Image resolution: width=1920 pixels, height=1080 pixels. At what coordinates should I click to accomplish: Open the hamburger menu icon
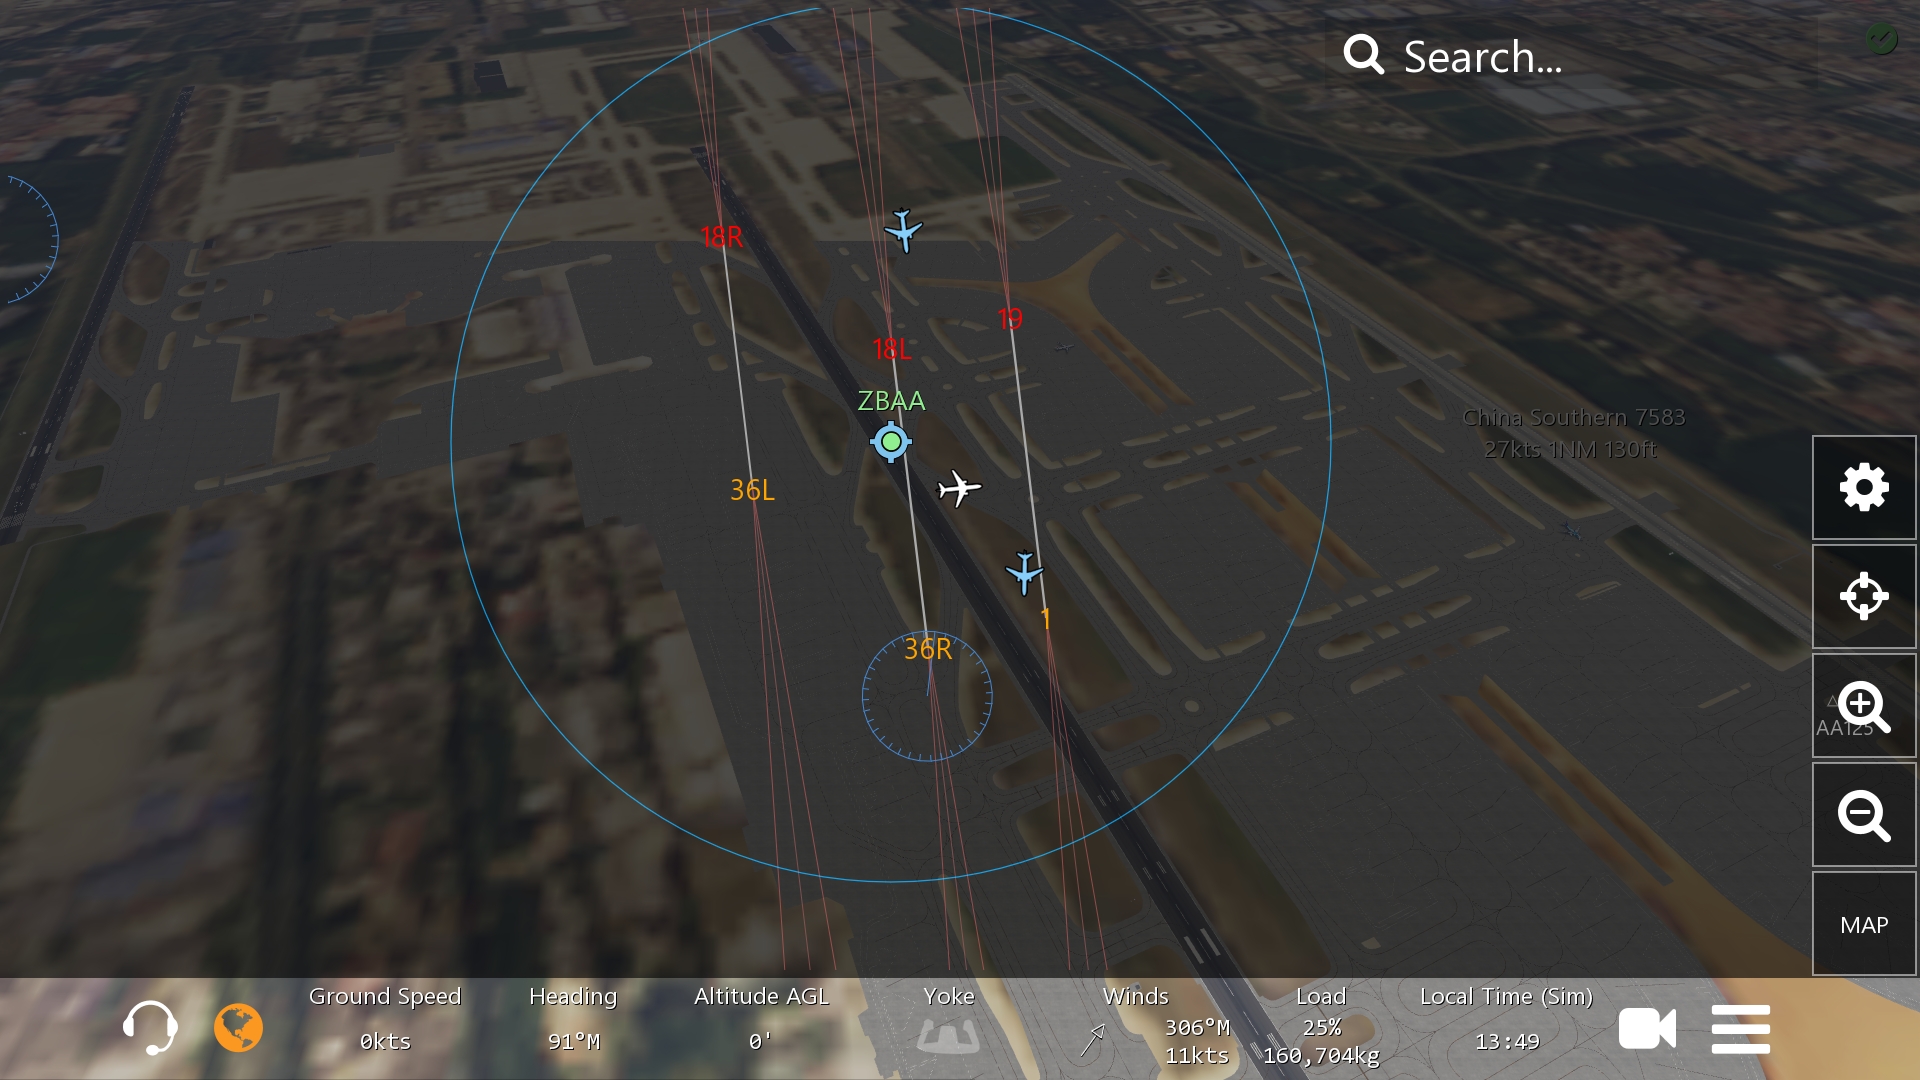tap(1740, 1029)
